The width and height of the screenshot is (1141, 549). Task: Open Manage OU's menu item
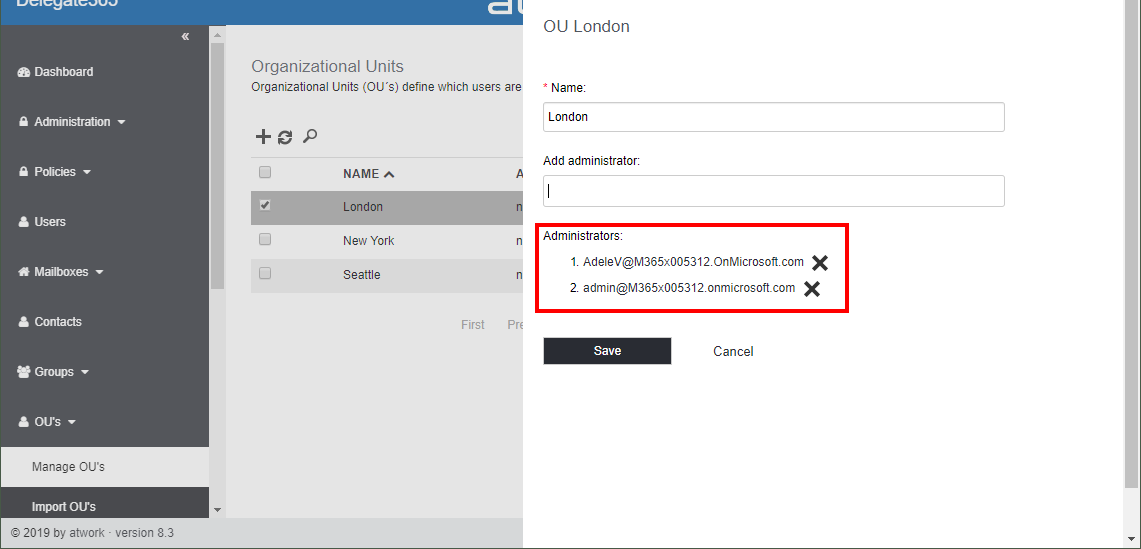pos(68,467)
